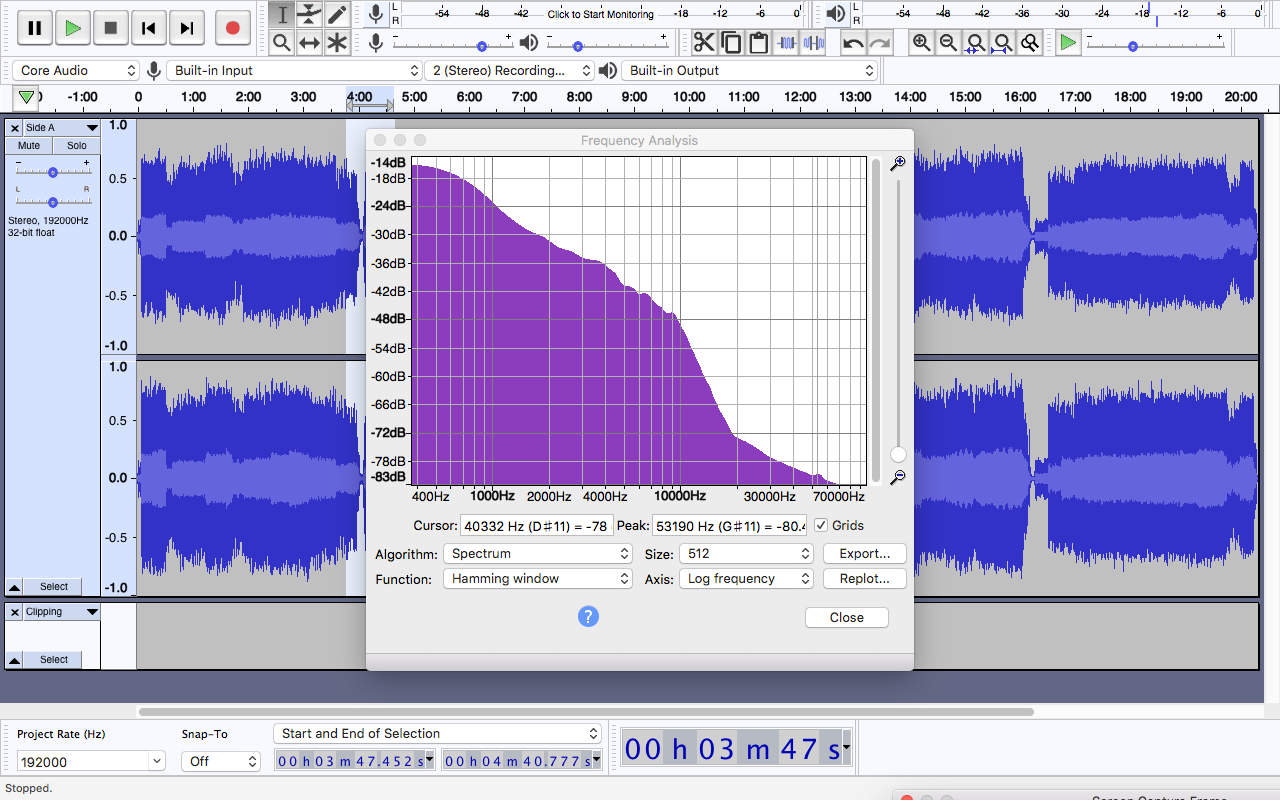Open the Side A track menu
The width and height of the screenshot is (1280, 800).
pos(62,128)
